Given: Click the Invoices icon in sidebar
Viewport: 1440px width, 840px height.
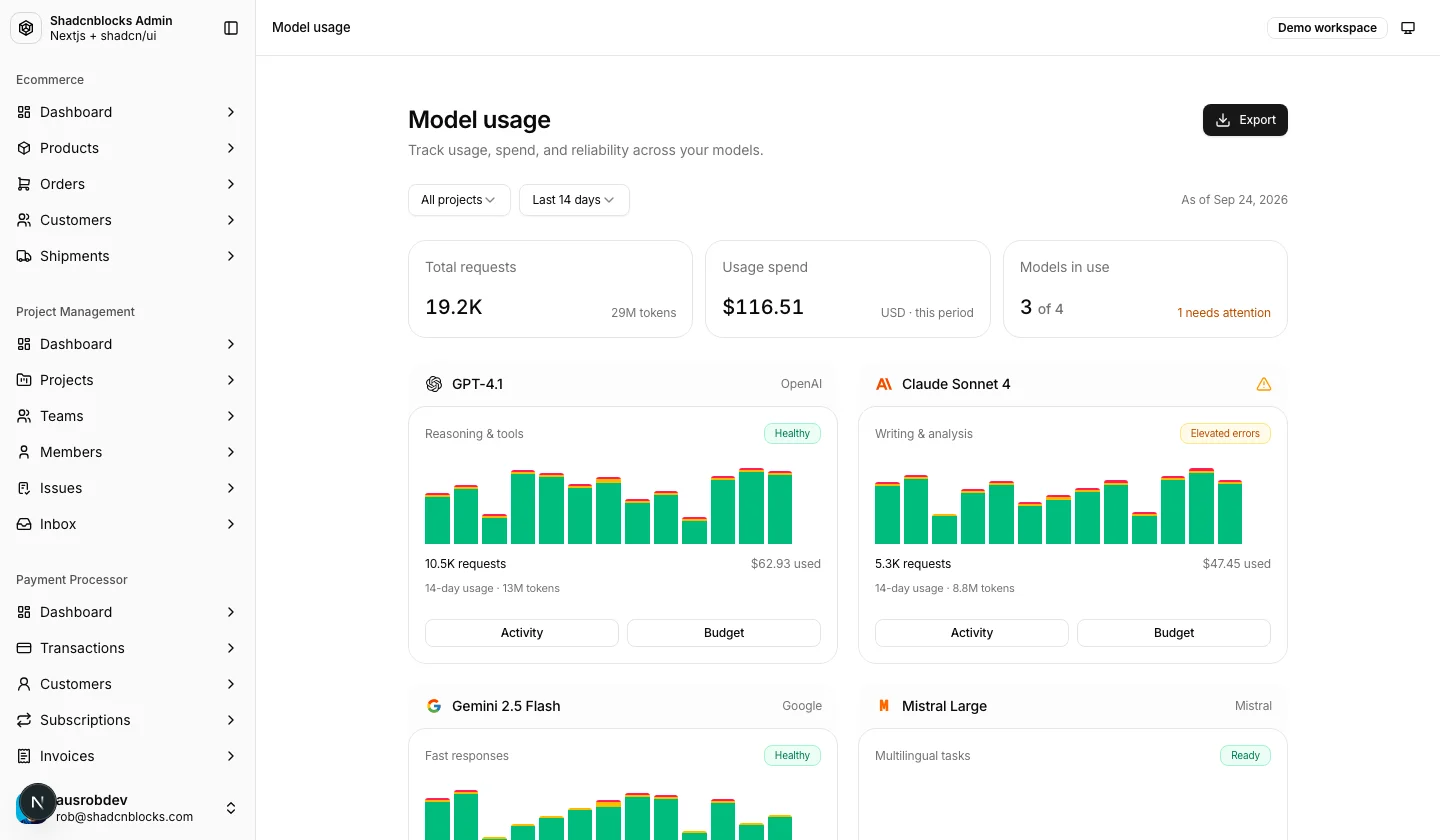Looking at the screenshot, I should click(x=24, y=756).
